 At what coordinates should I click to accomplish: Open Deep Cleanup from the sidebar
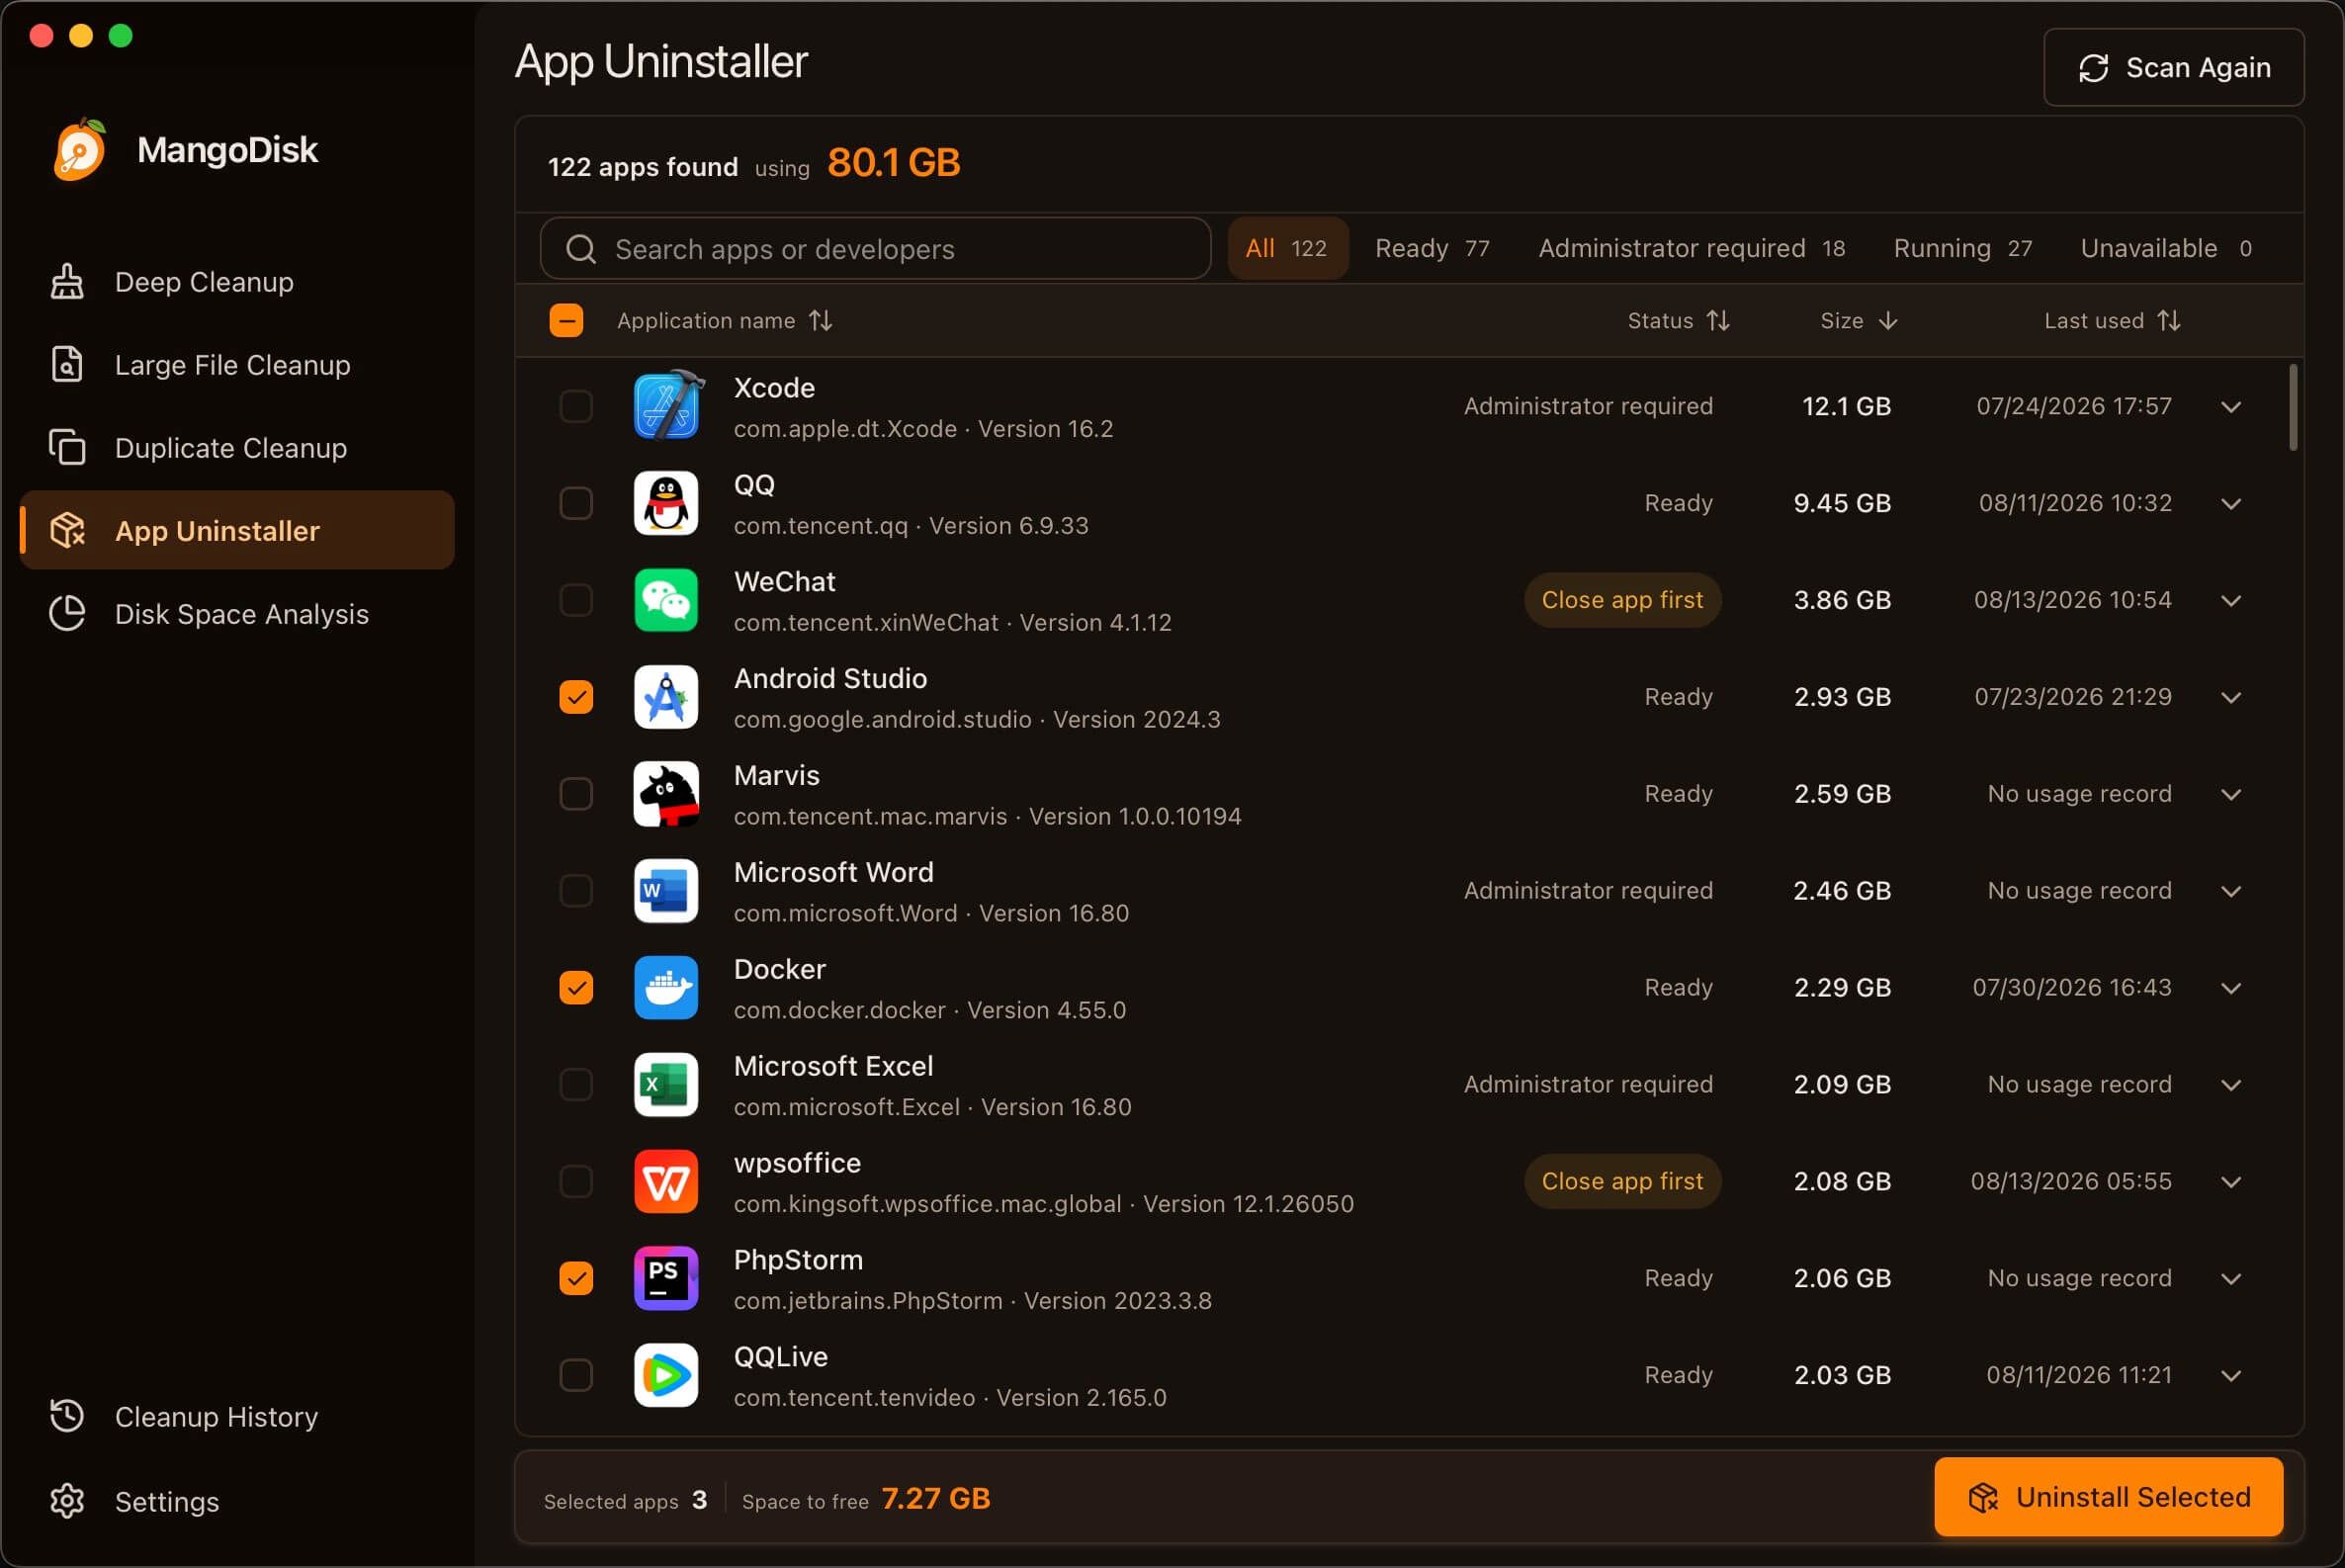pyautogui.click(x=237, y=282)
